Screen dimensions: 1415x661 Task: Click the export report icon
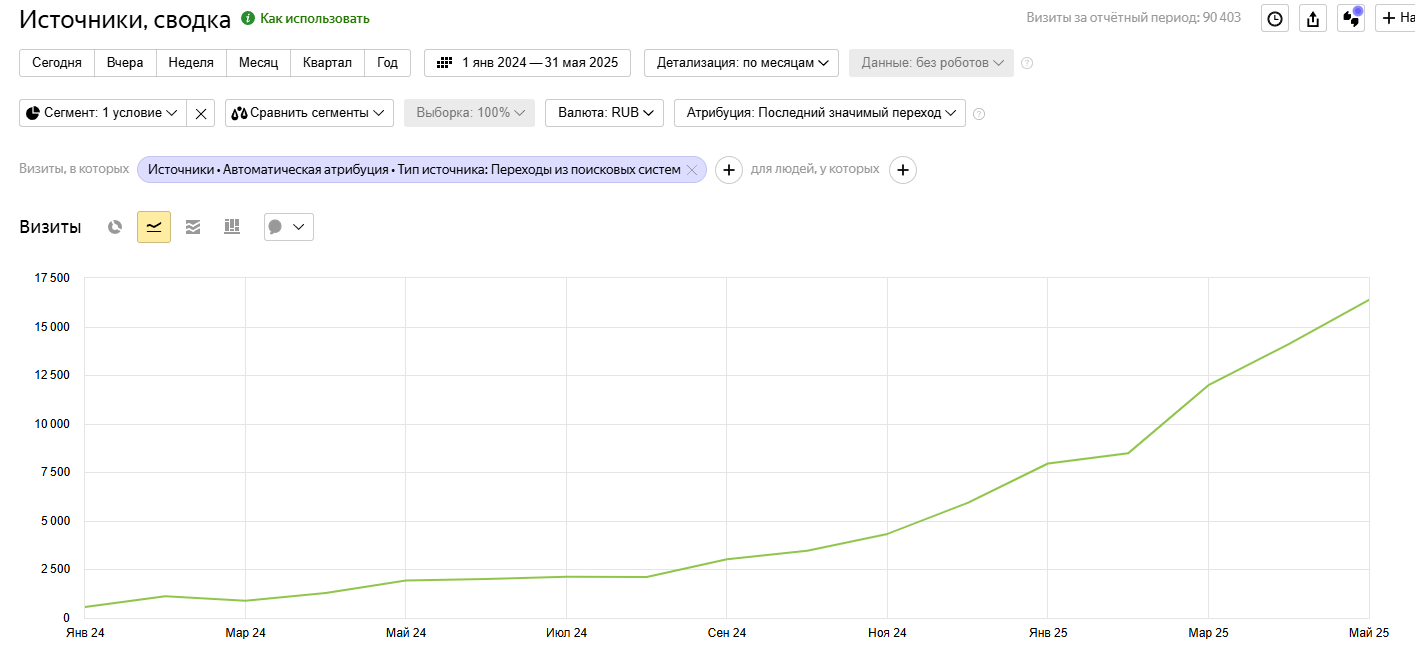click(x=1313, y=18)
